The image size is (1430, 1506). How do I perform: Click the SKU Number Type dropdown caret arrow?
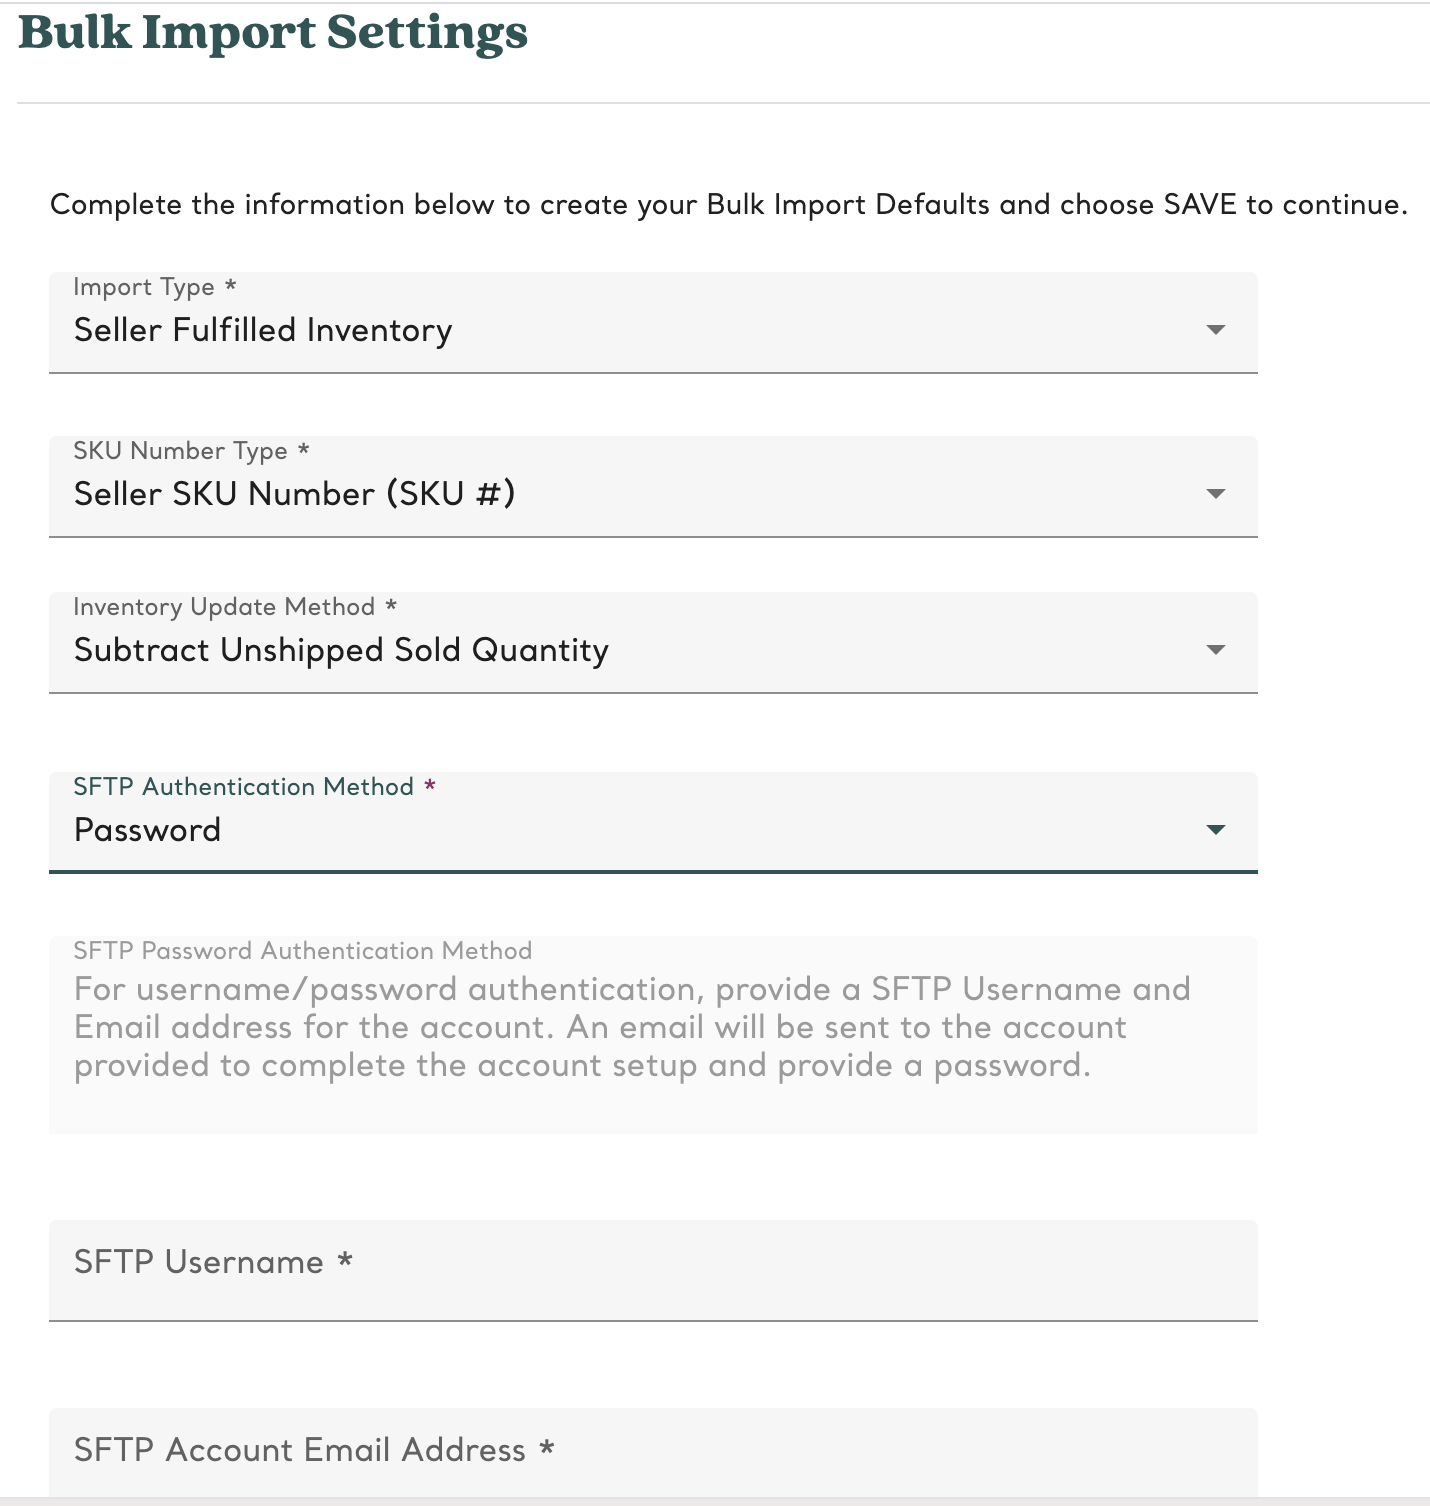(1216, 493)
